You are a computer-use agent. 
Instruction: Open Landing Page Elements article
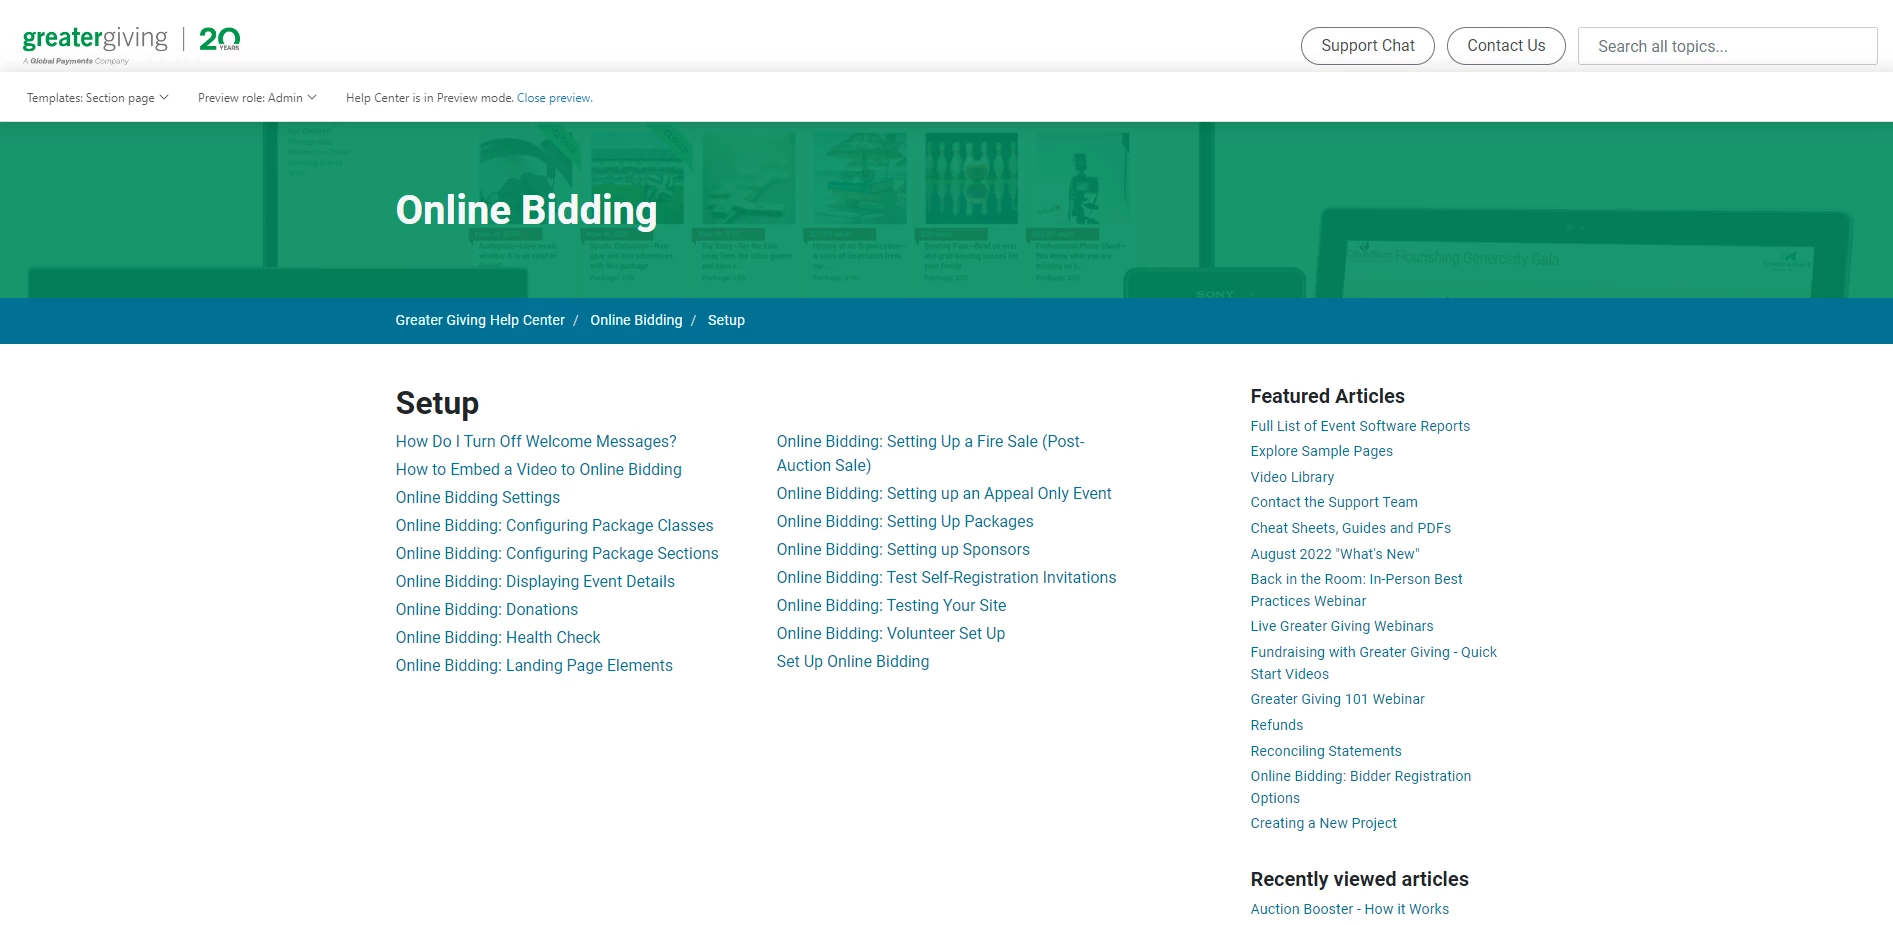(534, 665)
